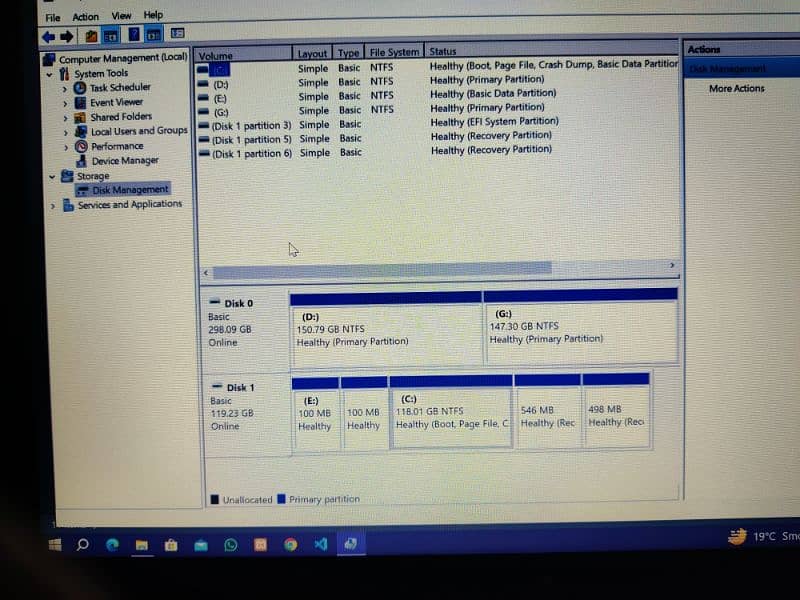Expand Local Users and Groups node
The height and width of the screenshot is (600, 800).
(x=66, y=133)
